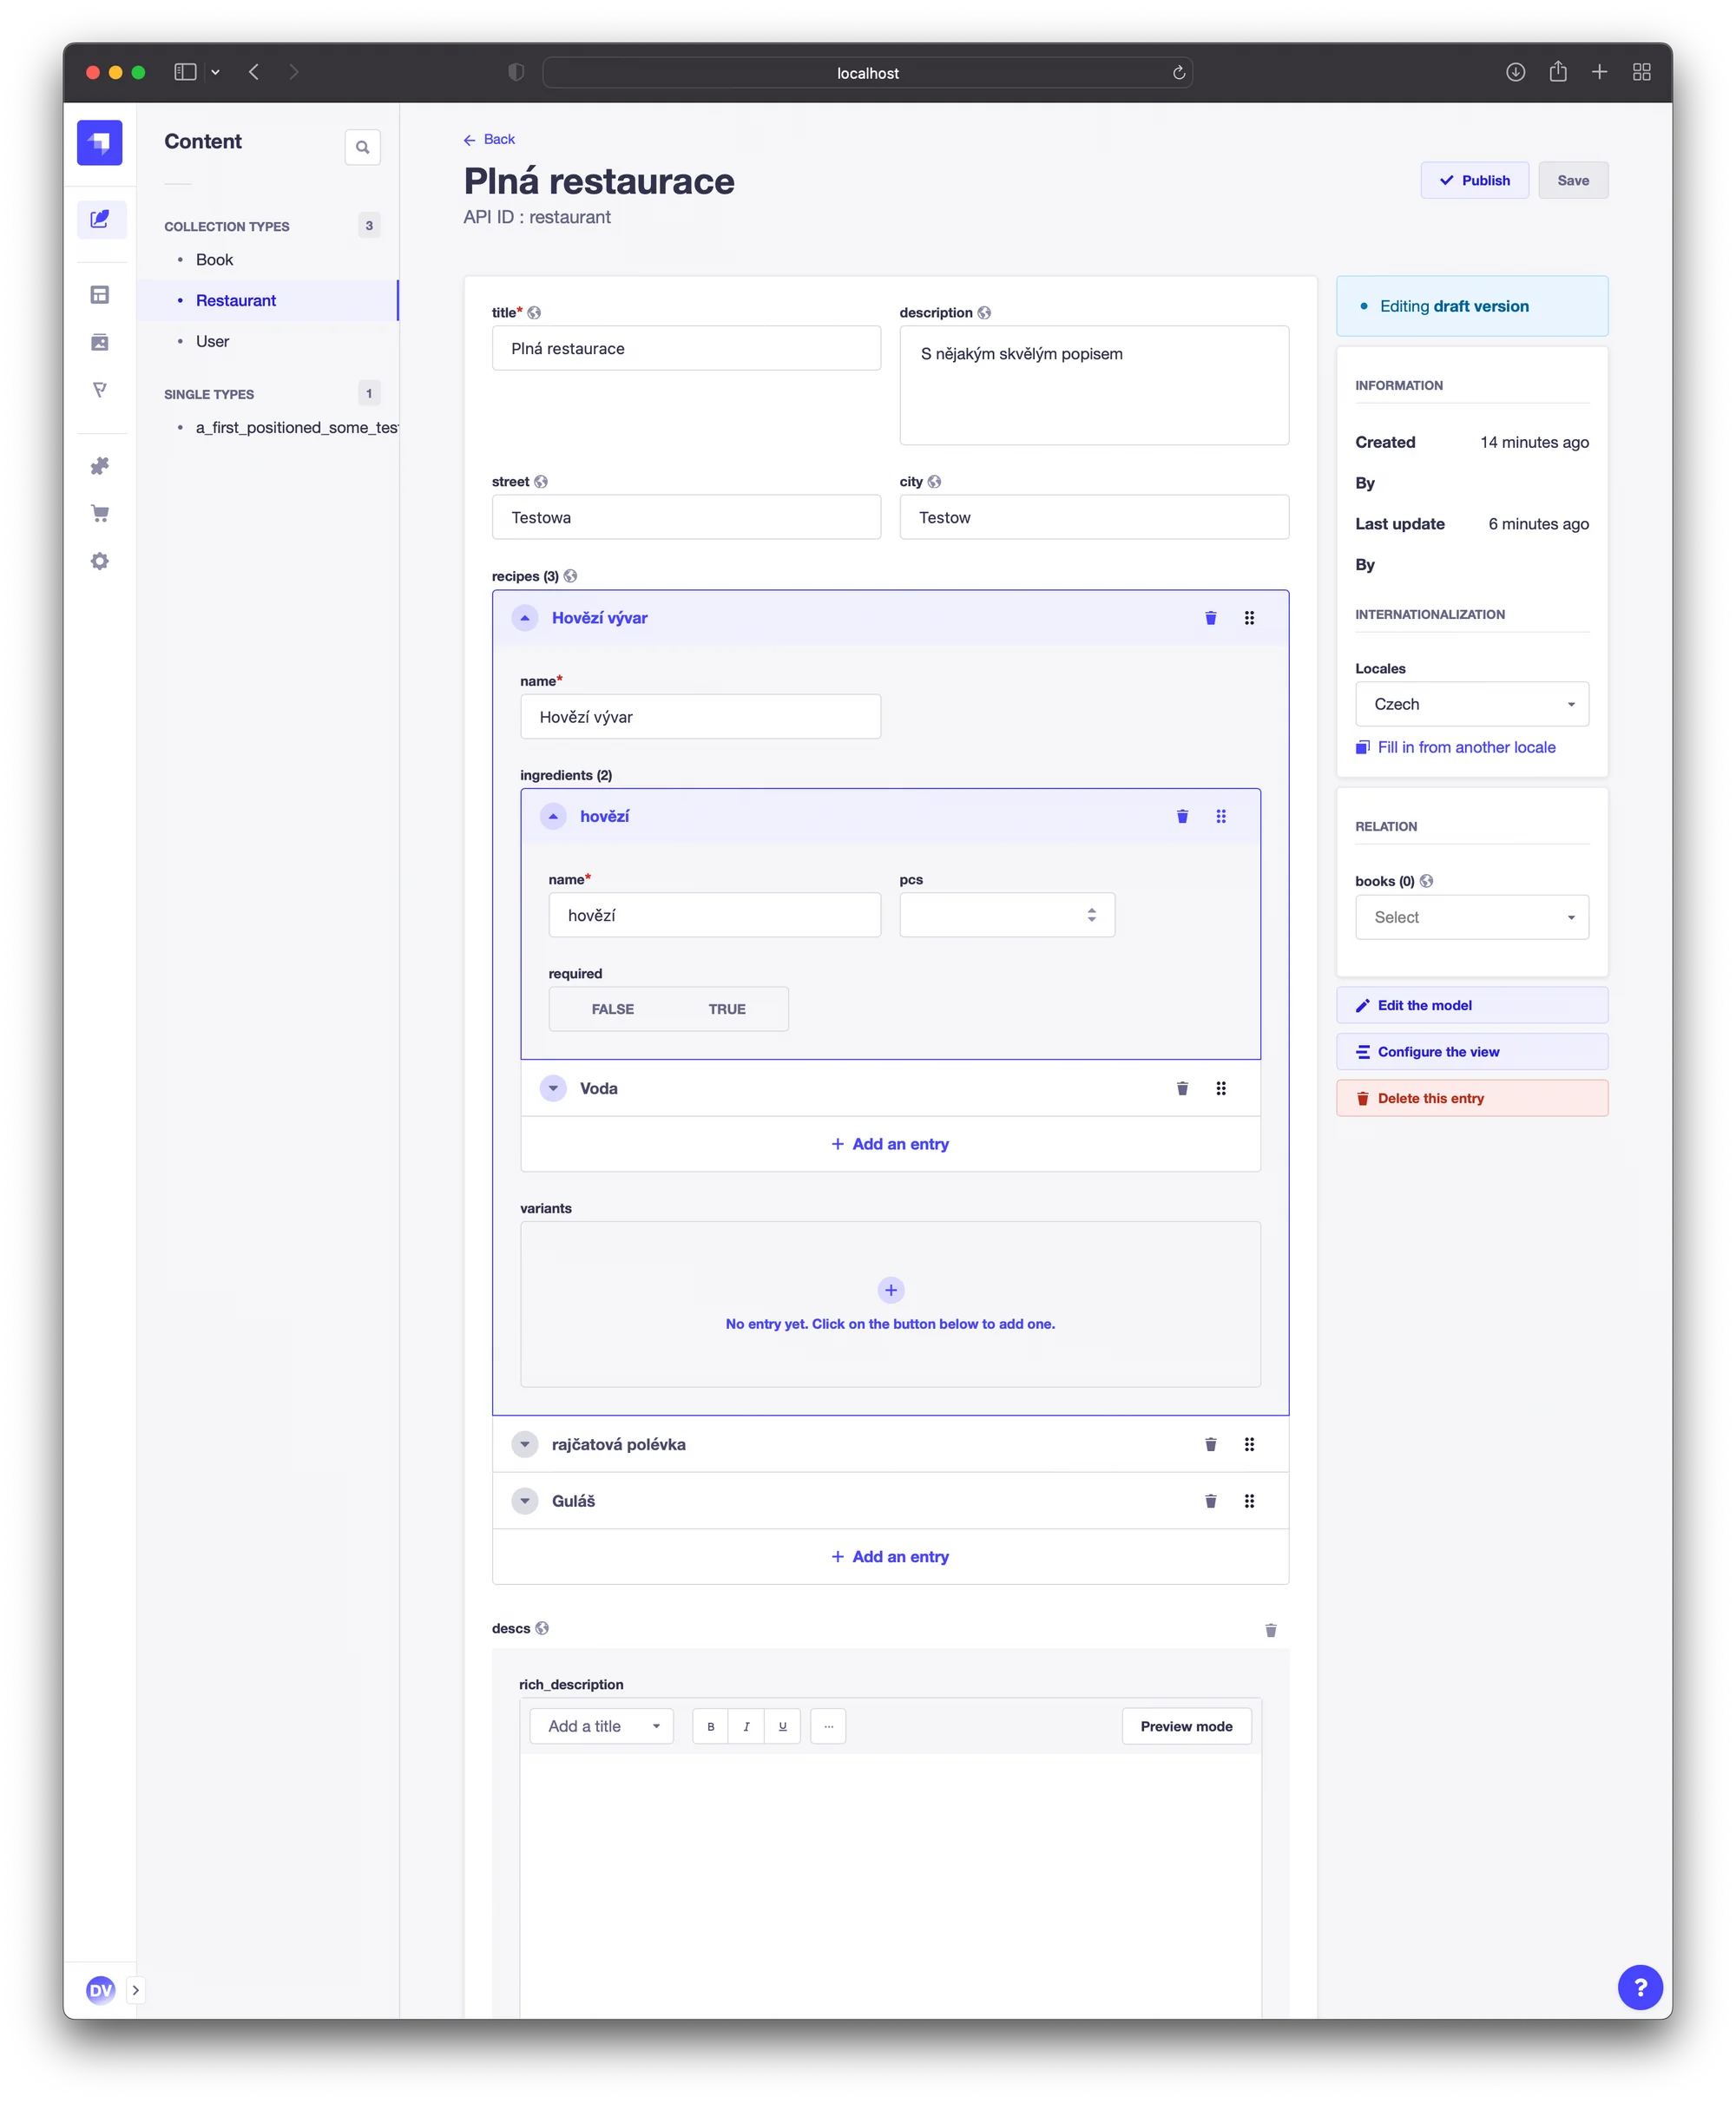Viewport: 1736px width, 2103px height.
Task: Open Settings gear icon in sidebar
Action: click(100, 562)
